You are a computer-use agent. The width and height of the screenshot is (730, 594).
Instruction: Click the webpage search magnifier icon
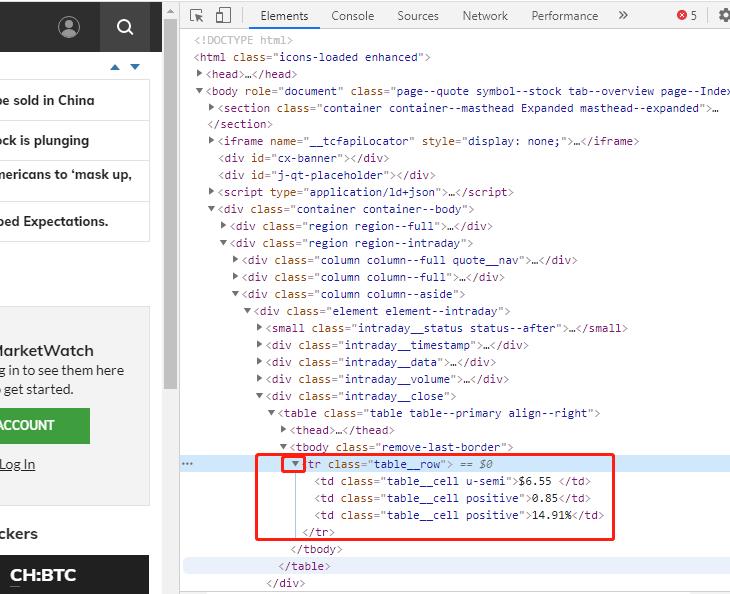(x=125, y=27)
